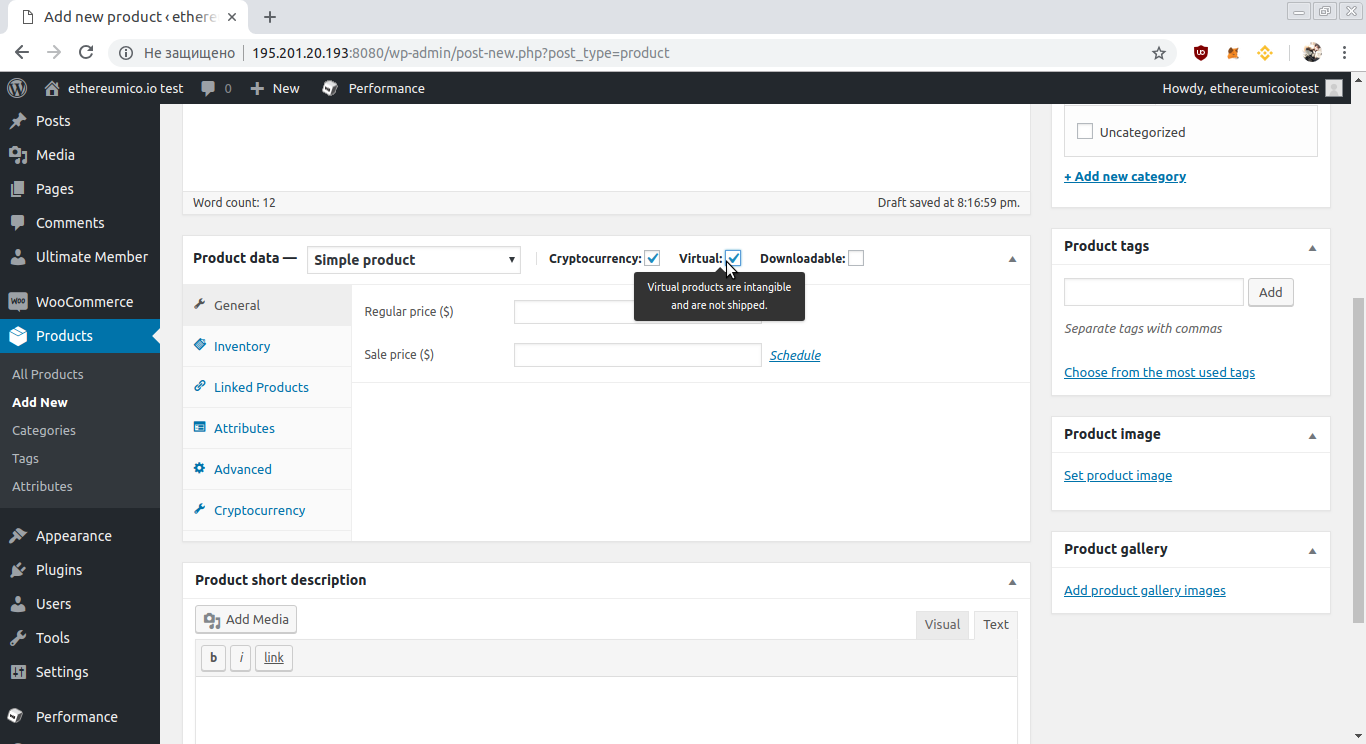Collapse the Product data panel arrow

1012,259
